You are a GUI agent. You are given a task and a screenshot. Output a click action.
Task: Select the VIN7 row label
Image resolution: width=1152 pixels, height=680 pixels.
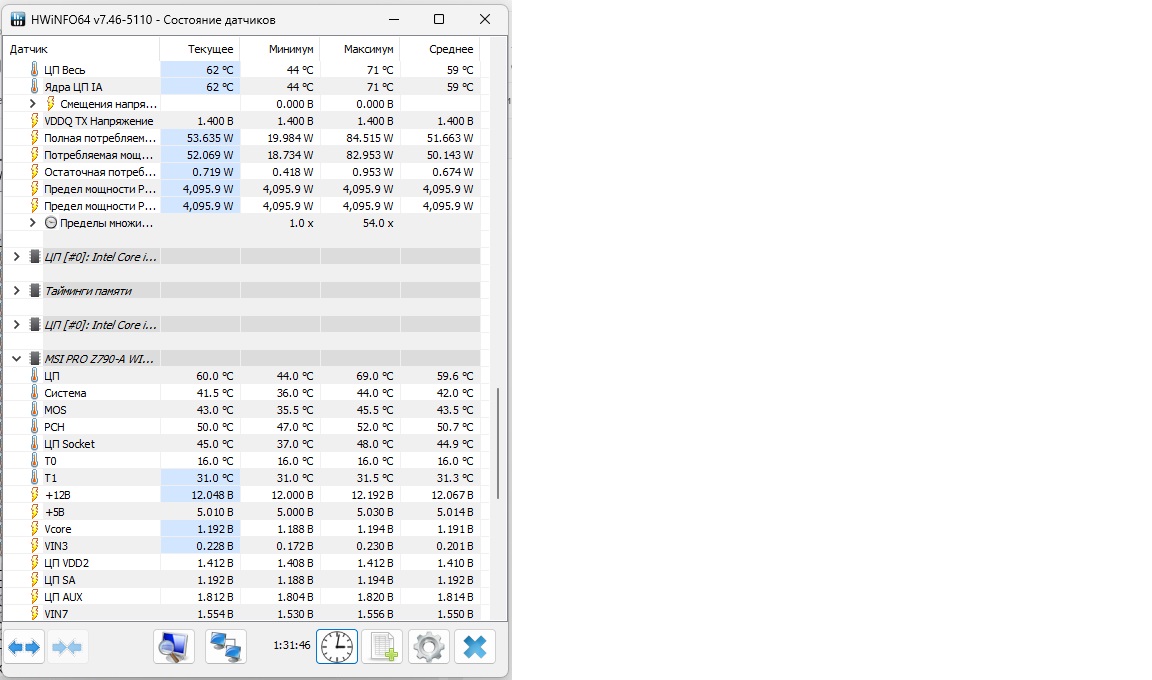[x=56, y=614]
